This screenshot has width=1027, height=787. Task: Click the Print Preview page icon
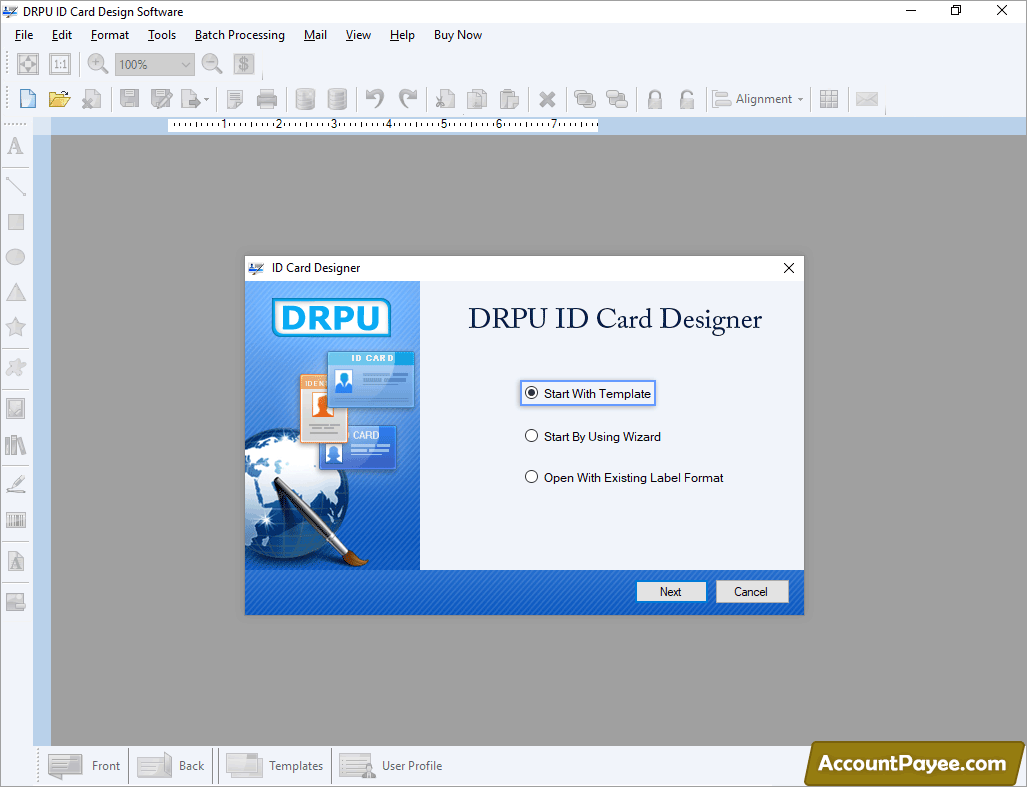coord(234,99)
